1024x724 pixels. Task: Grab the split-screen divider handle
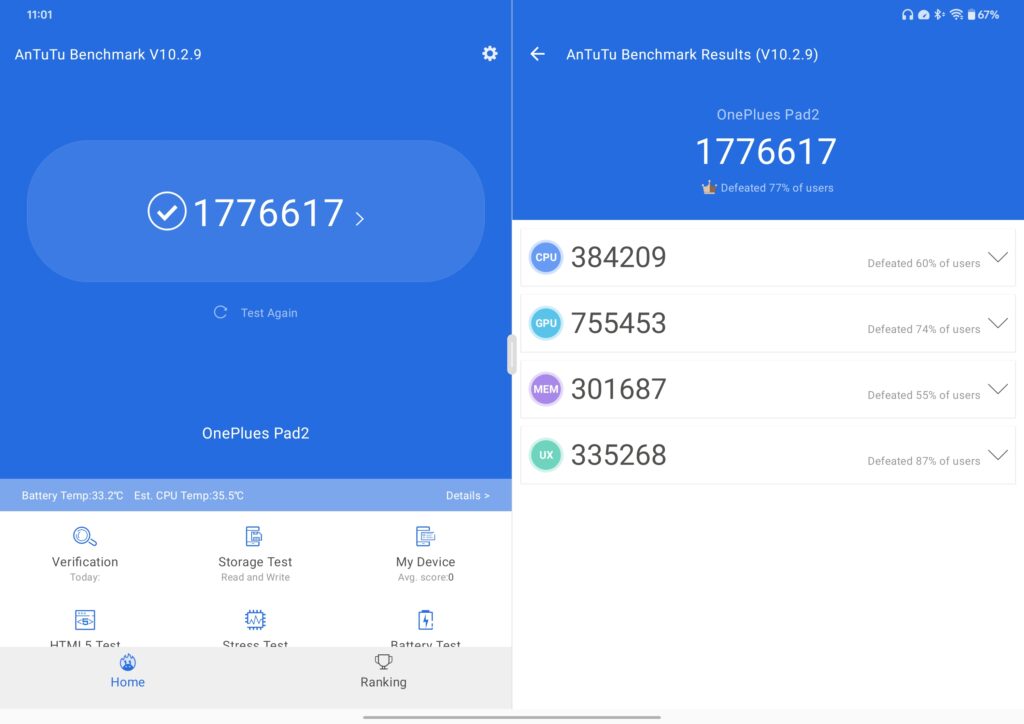511,354
